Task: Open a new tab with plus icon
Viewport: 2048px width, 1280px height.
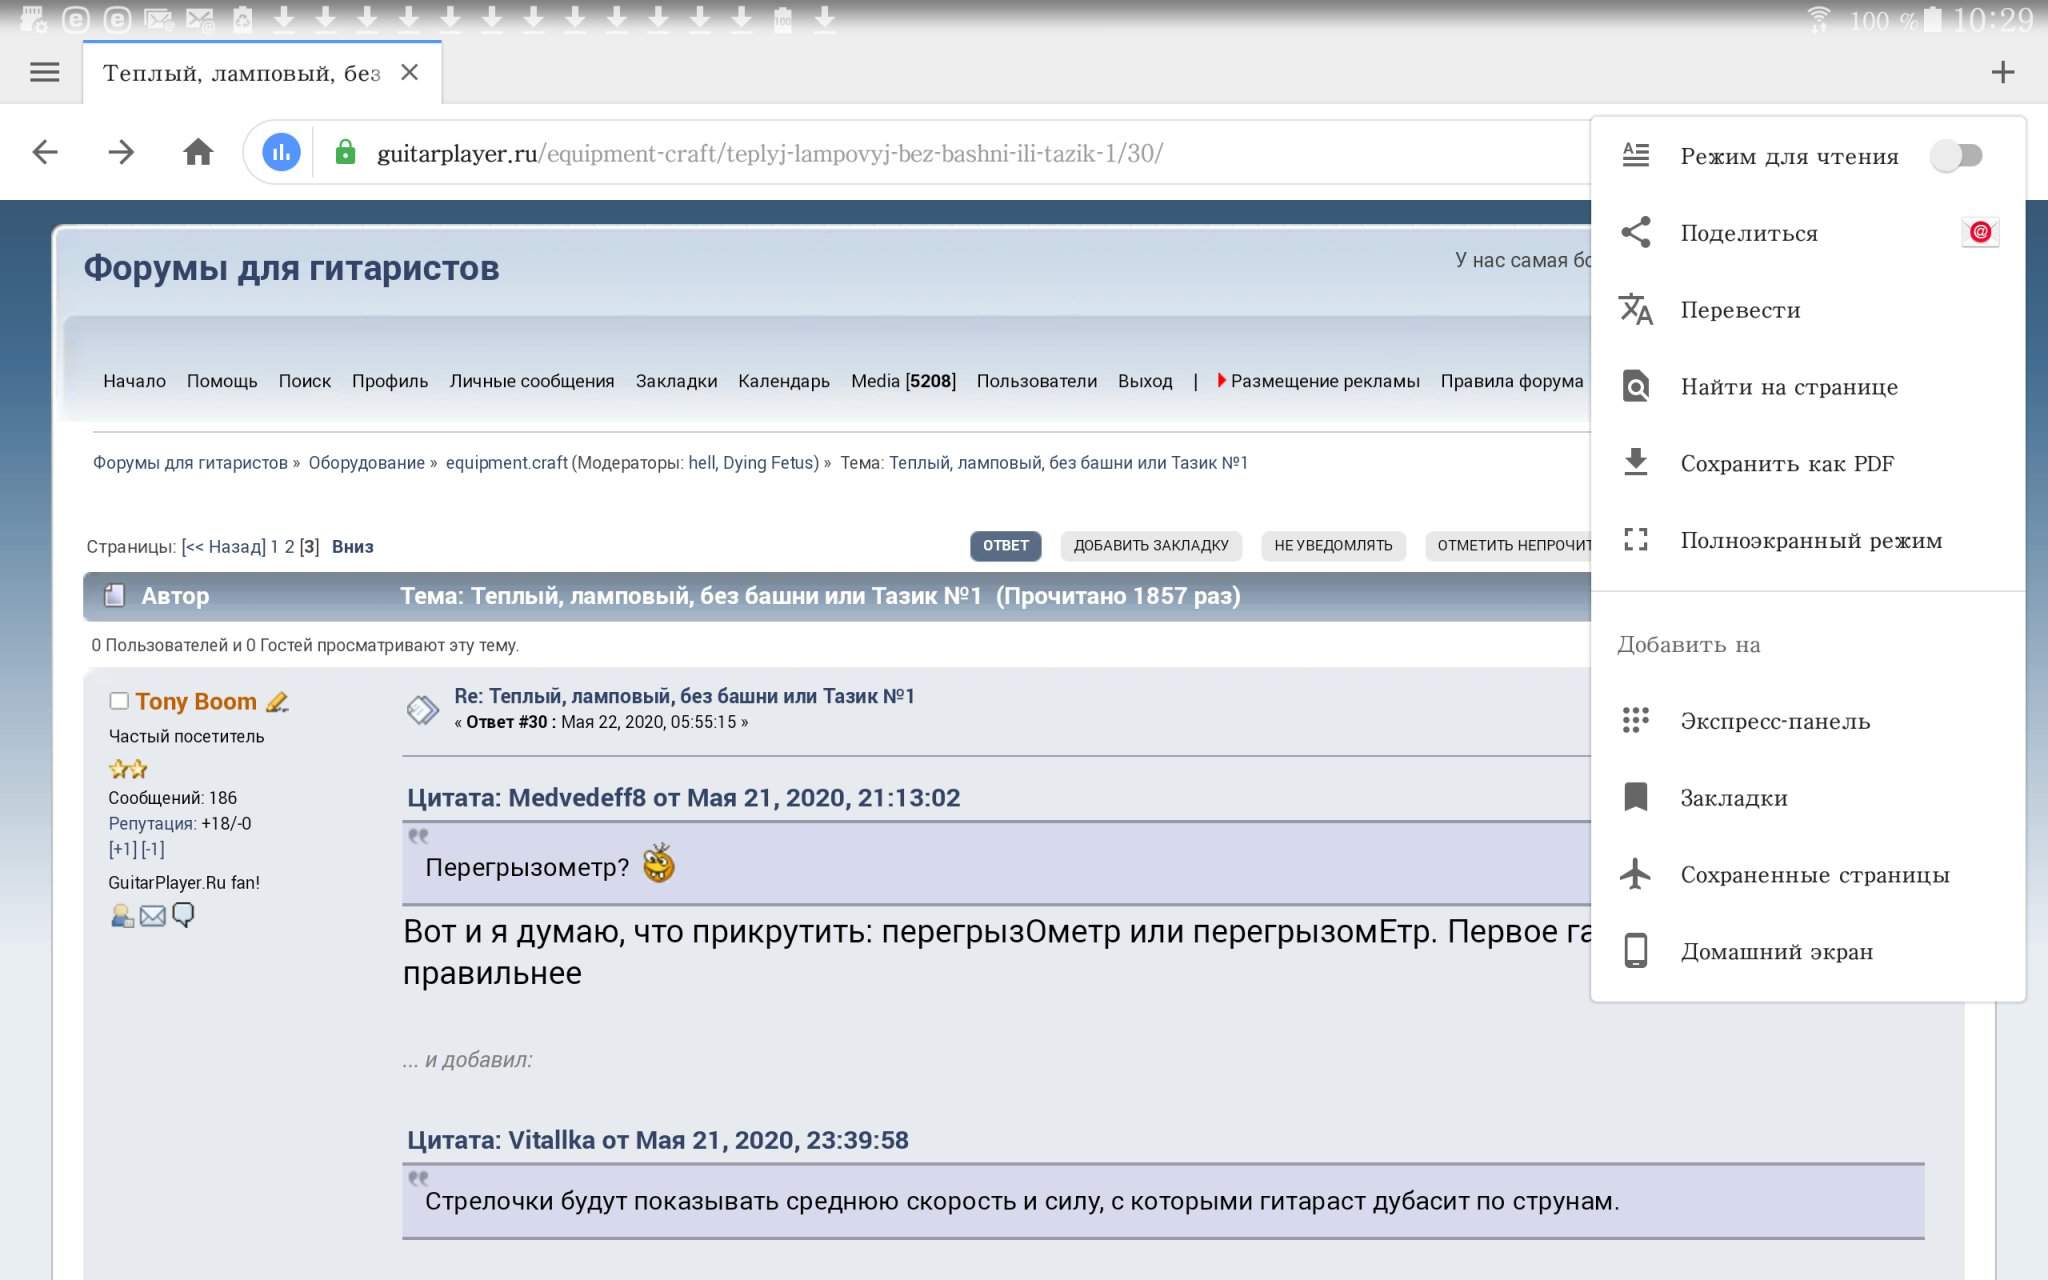Action: click(2002, 72)
